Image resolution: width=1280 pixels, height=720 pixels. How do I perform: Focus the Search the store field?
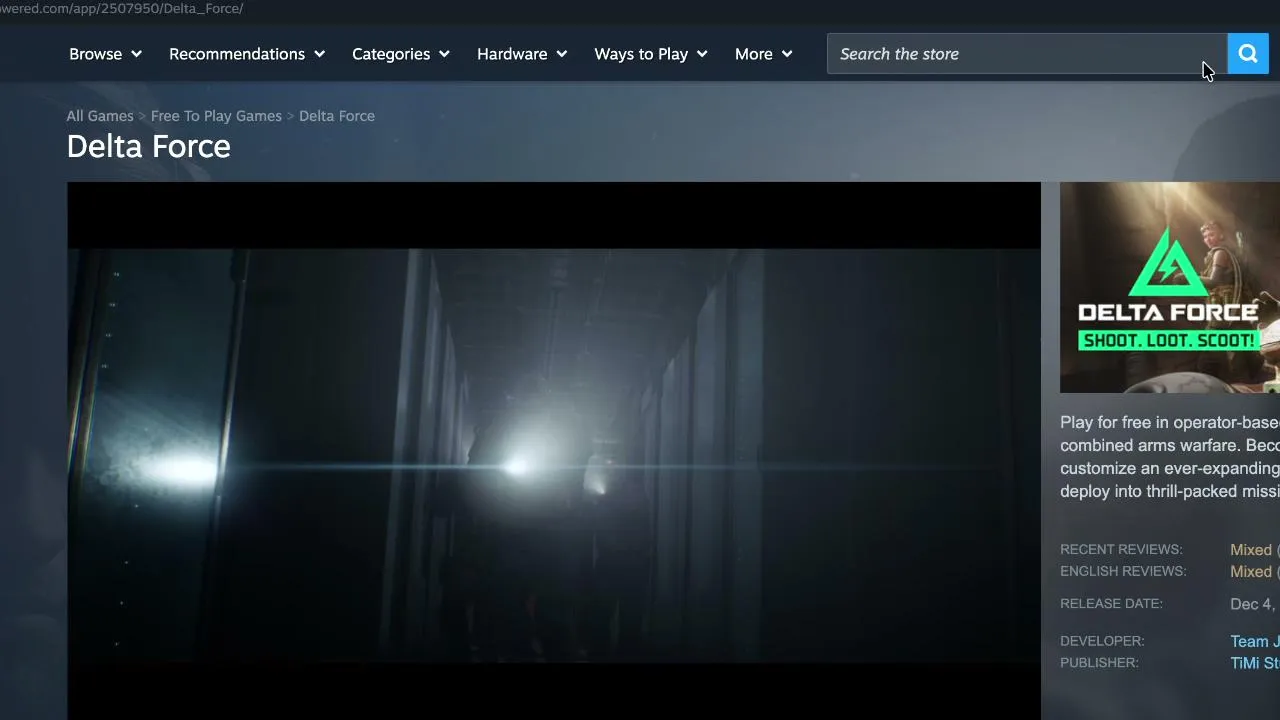click(1027, 54)
